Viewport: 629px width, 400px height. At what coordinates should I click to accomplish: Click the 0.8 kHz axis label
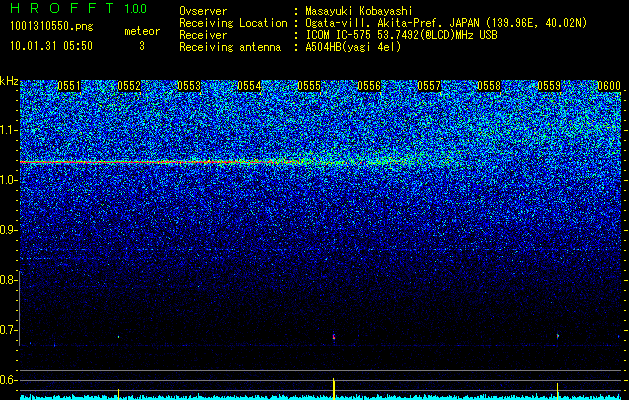tap(7, 280)
